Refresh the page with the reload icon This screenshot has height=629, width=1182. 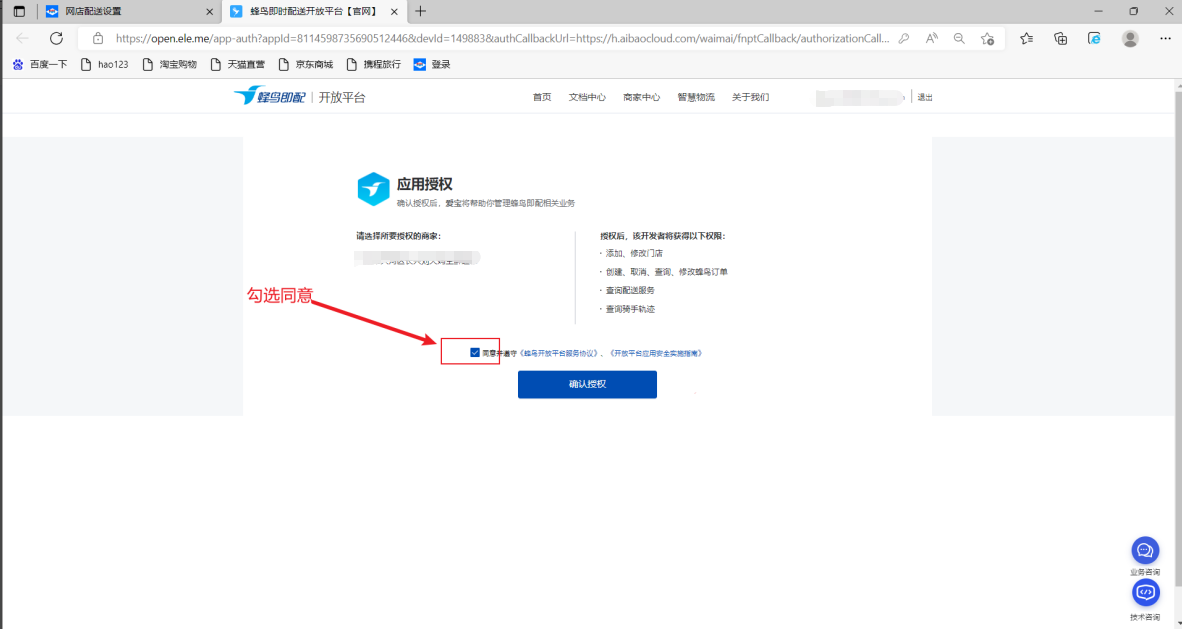tap(56, 38)
